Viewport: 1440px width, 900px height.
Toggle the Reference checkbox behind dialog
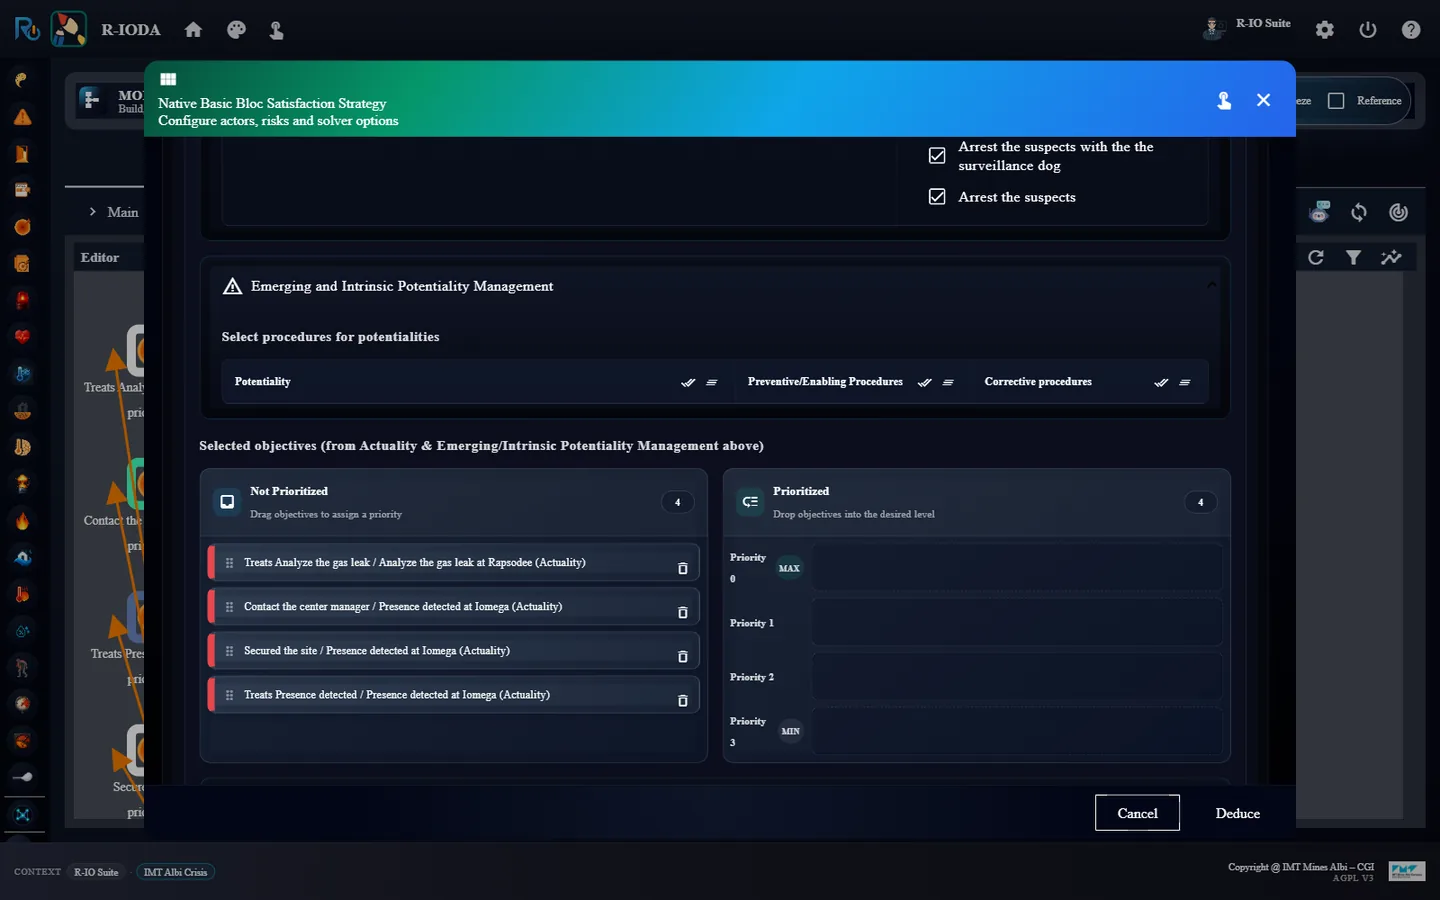click(x=1336, y=101)
